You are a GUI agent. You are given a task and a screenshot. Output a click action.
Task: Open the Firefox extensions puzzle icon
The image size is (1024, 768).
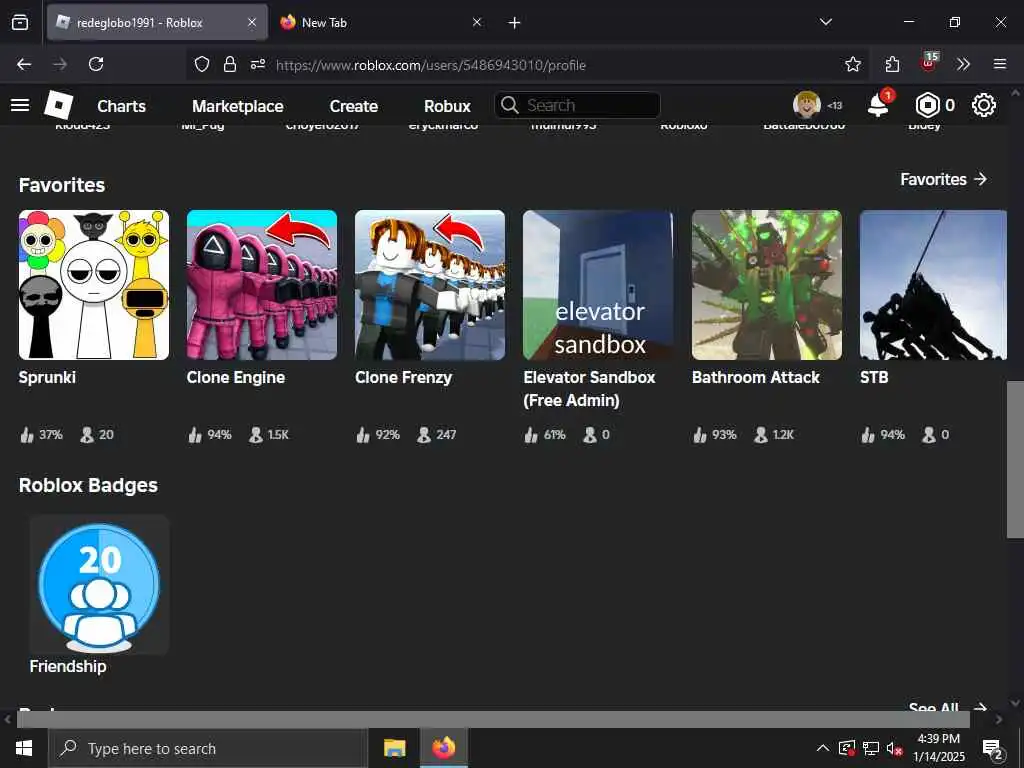click(892, 64)
